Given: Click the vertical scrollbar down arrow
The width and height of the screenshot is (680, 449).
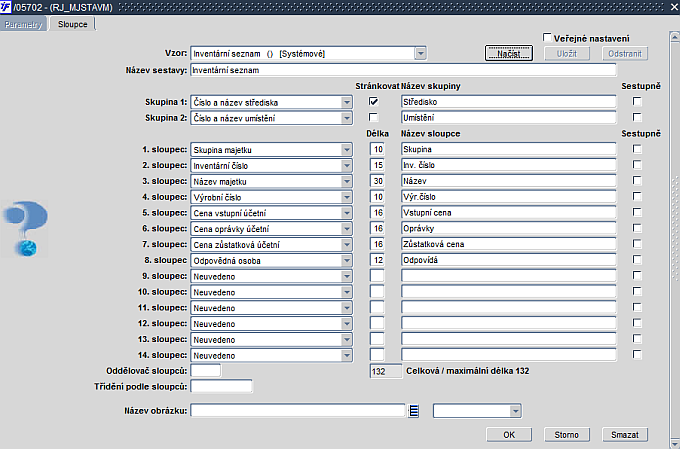Looking at the screenshot, I should (x=674, y=443).
